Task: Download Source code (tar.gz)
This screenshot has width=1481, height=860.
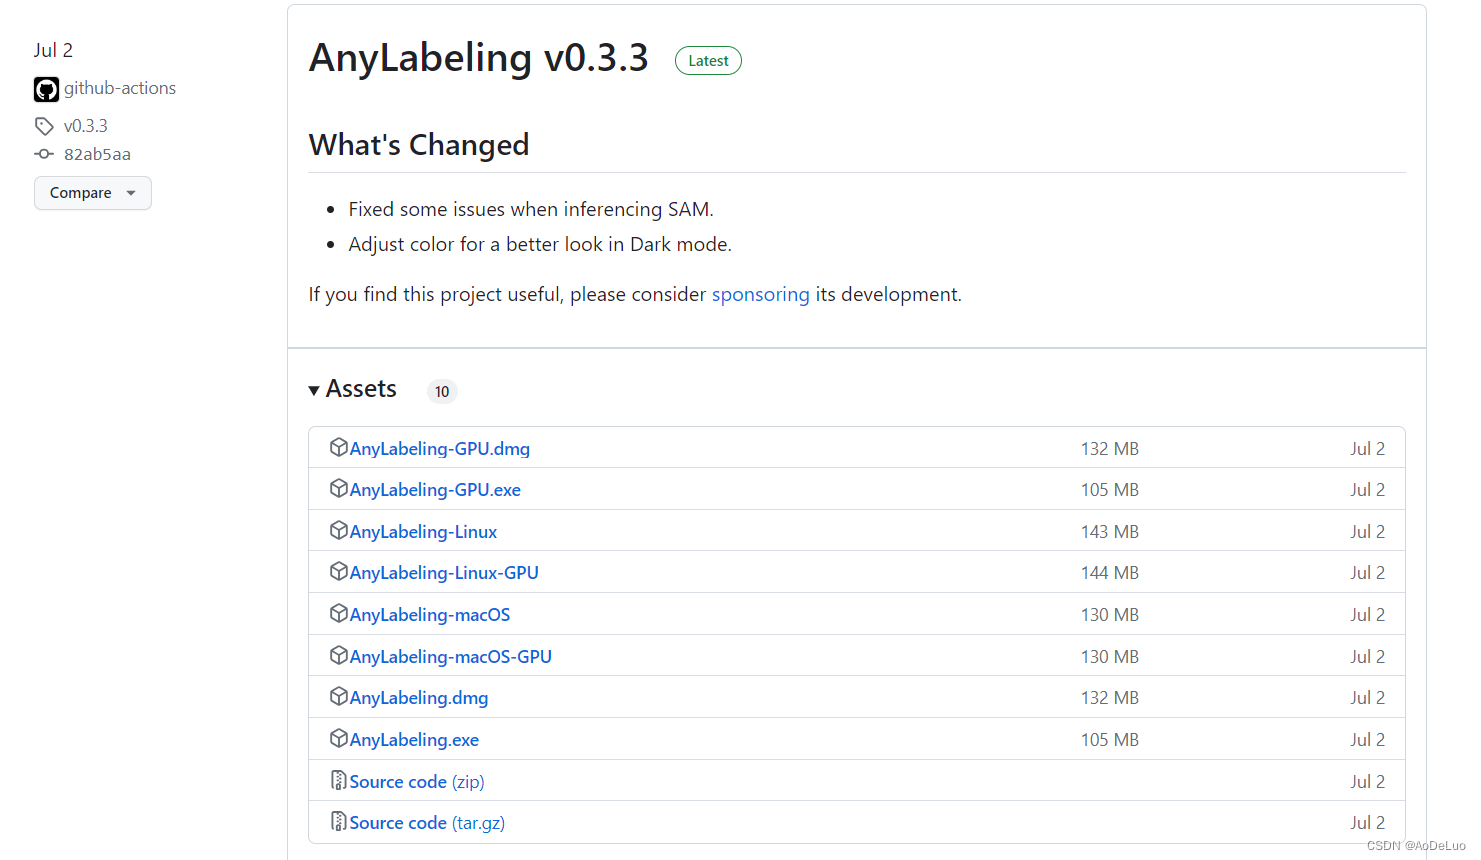Action: (427, 823)
